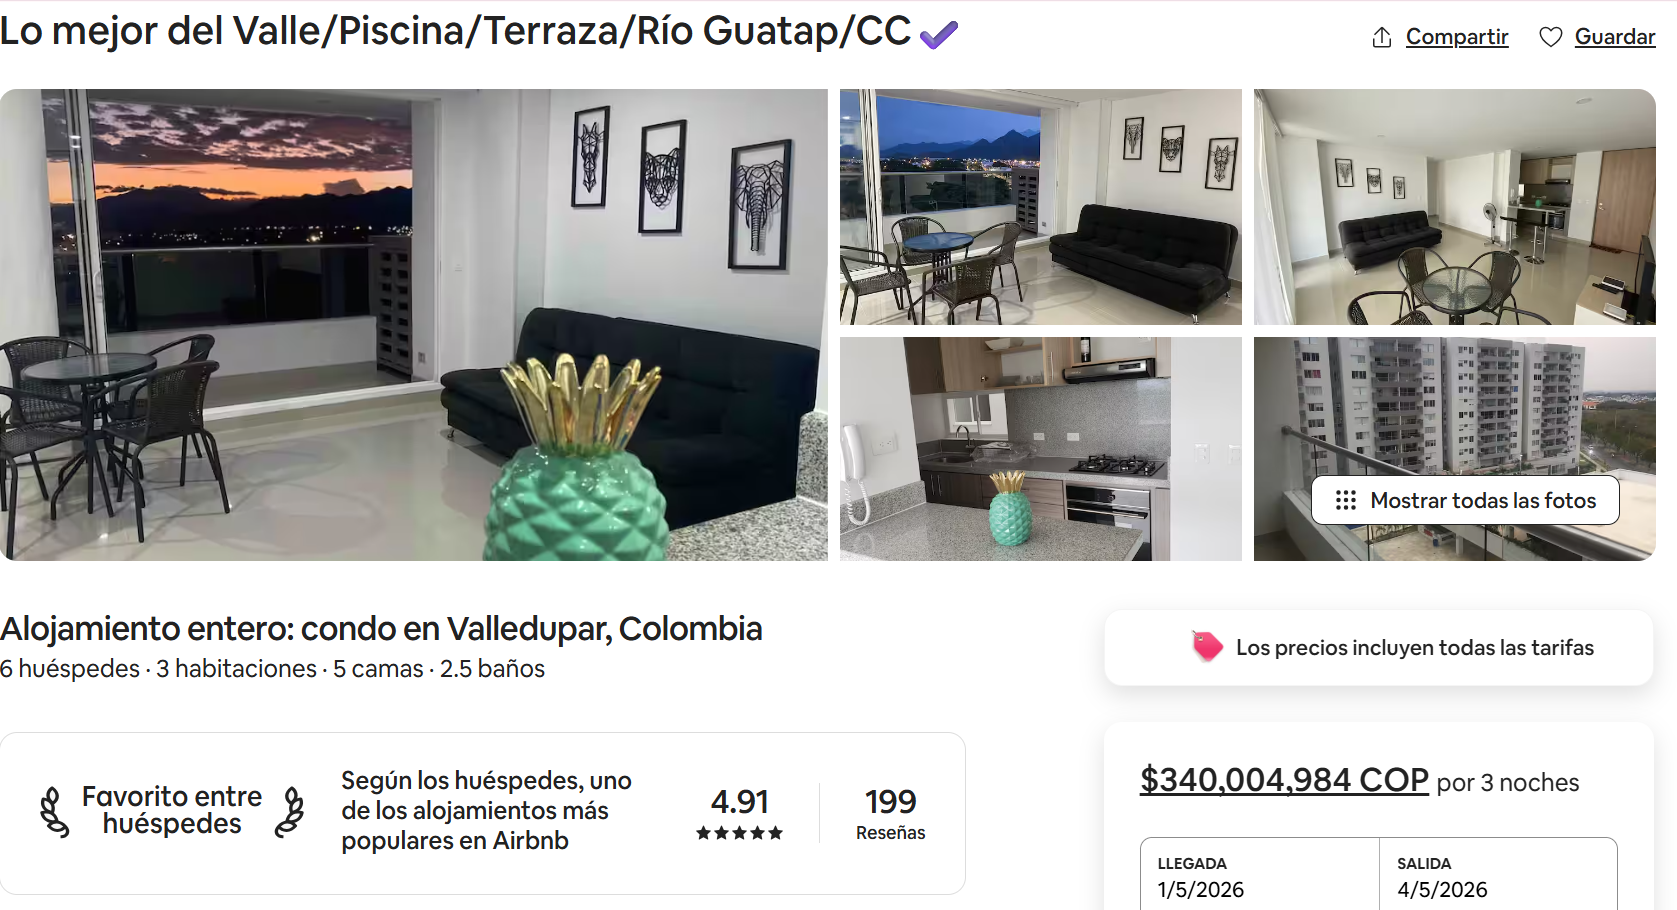Open the $340,004,984 COP price breakdown
Screen dimensions: 1677x910
[1284, 780]
